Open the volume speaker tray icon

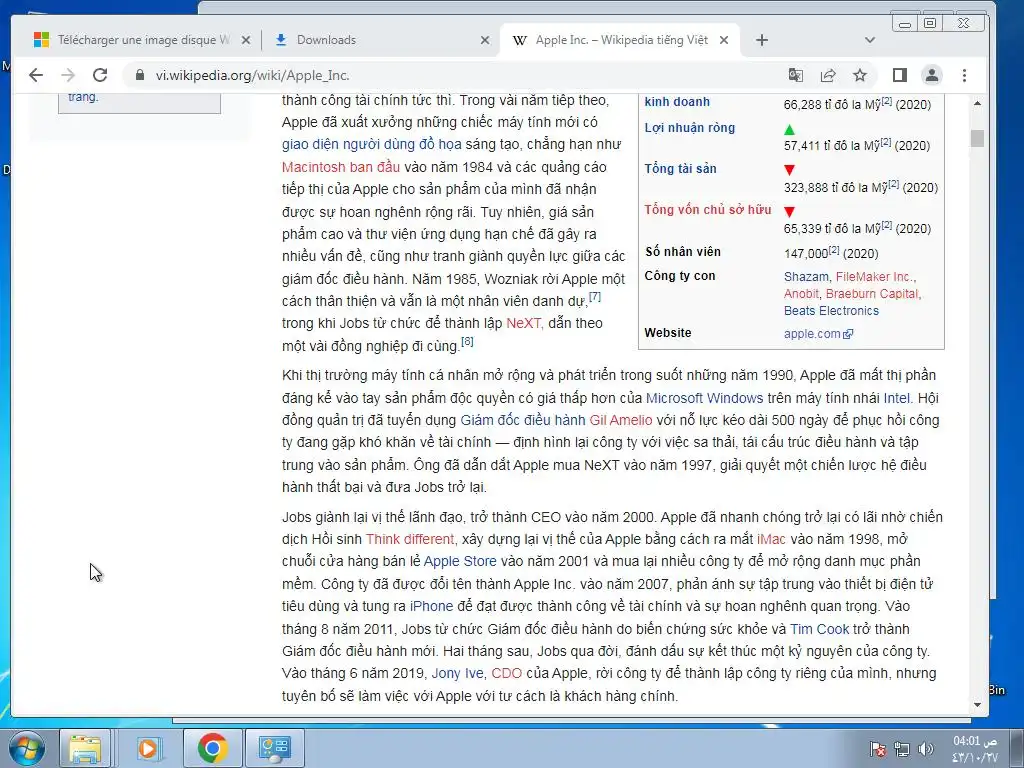pos(925,749)
